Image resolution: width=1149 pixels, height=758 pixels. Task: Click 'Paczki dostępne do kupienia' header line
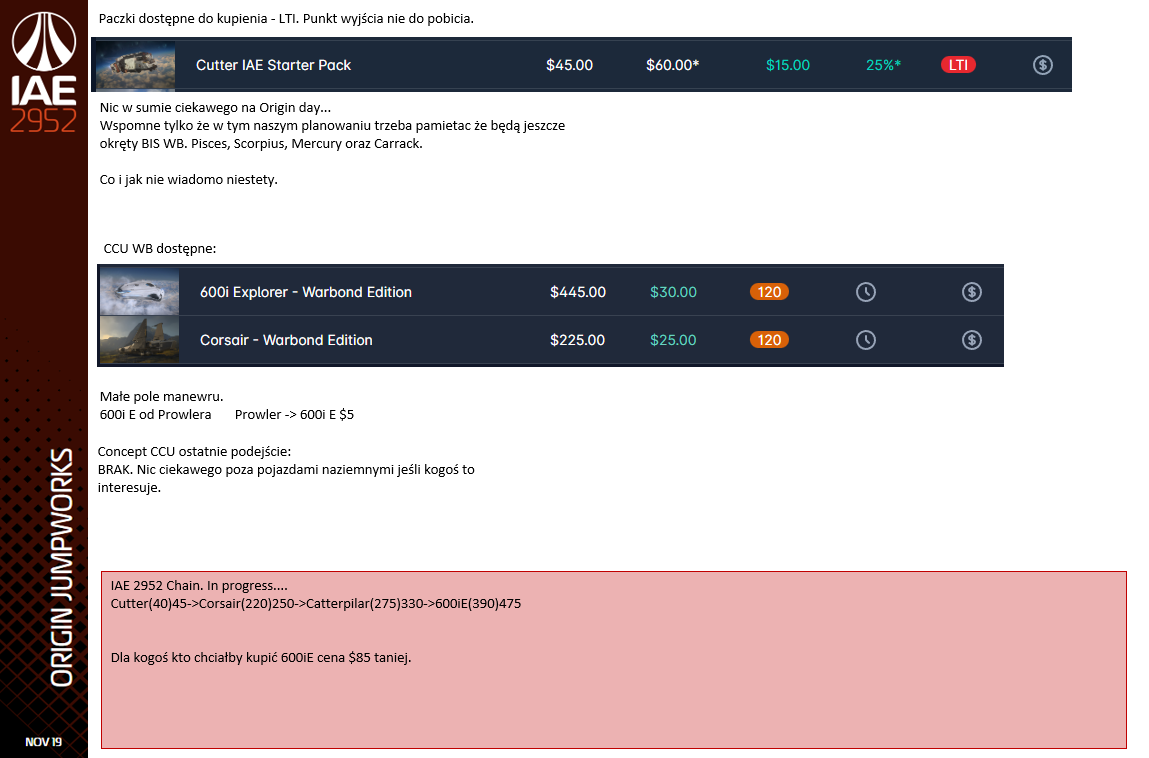[x=287, y=18]
